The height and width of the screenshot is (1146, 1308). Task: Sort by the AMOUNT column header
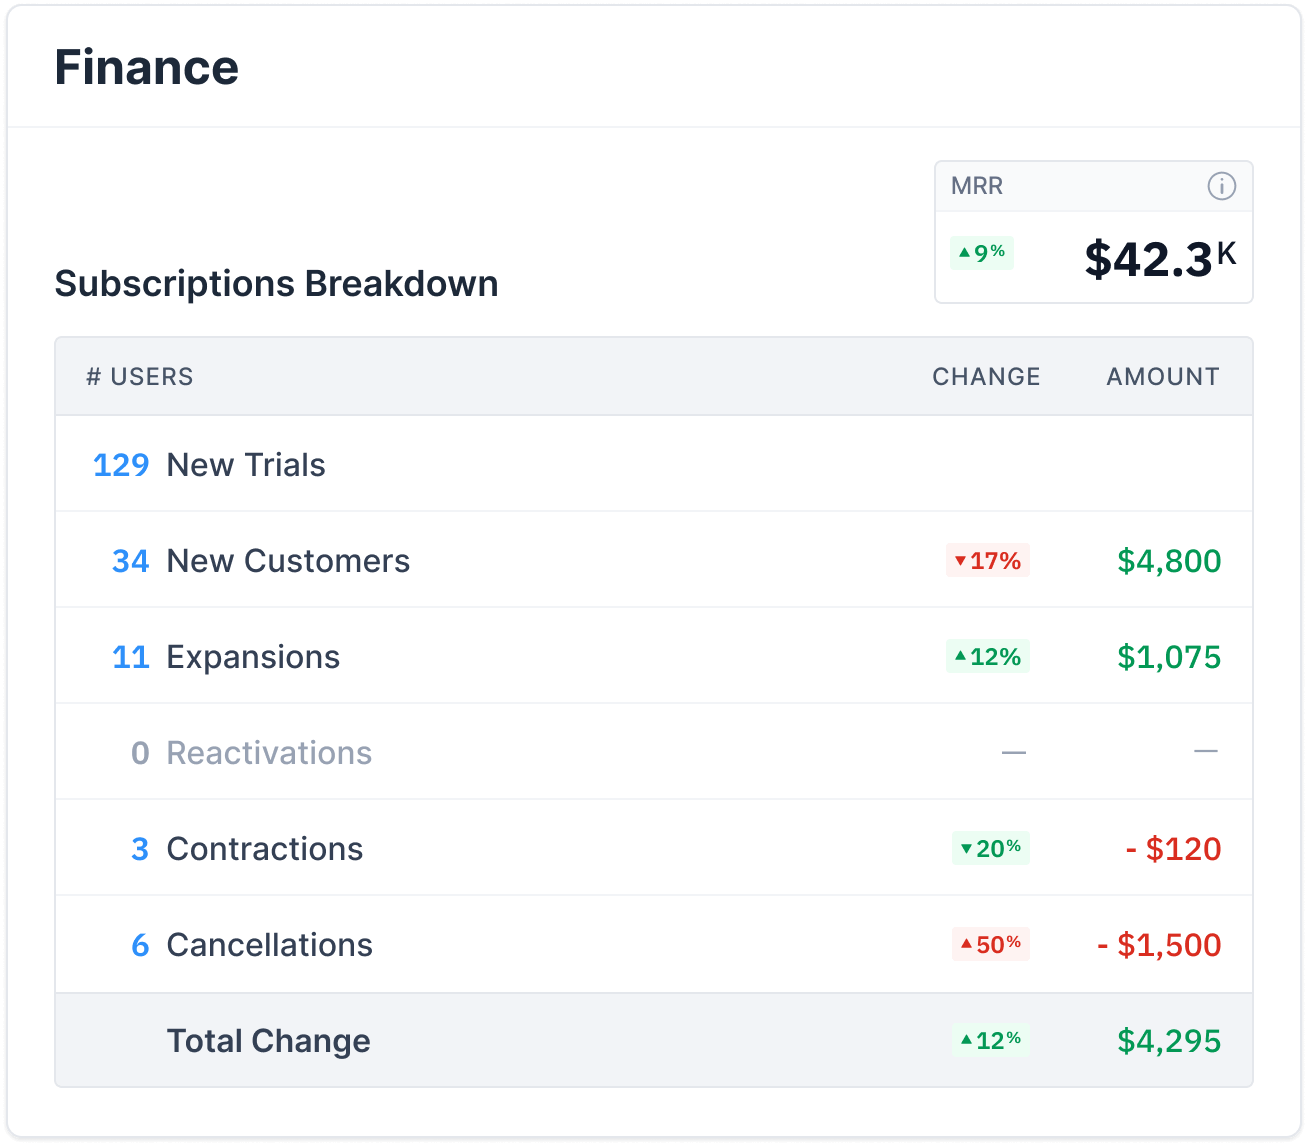point(1162,377)
